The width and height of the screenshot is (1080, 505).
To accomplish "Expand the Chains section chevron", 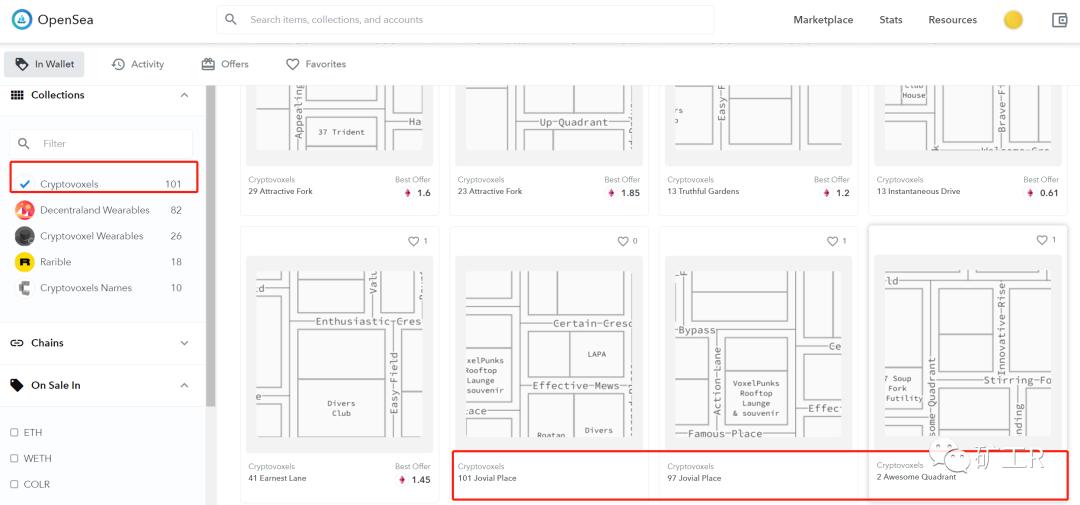I will pyautogui.click(x=184, y=343).
